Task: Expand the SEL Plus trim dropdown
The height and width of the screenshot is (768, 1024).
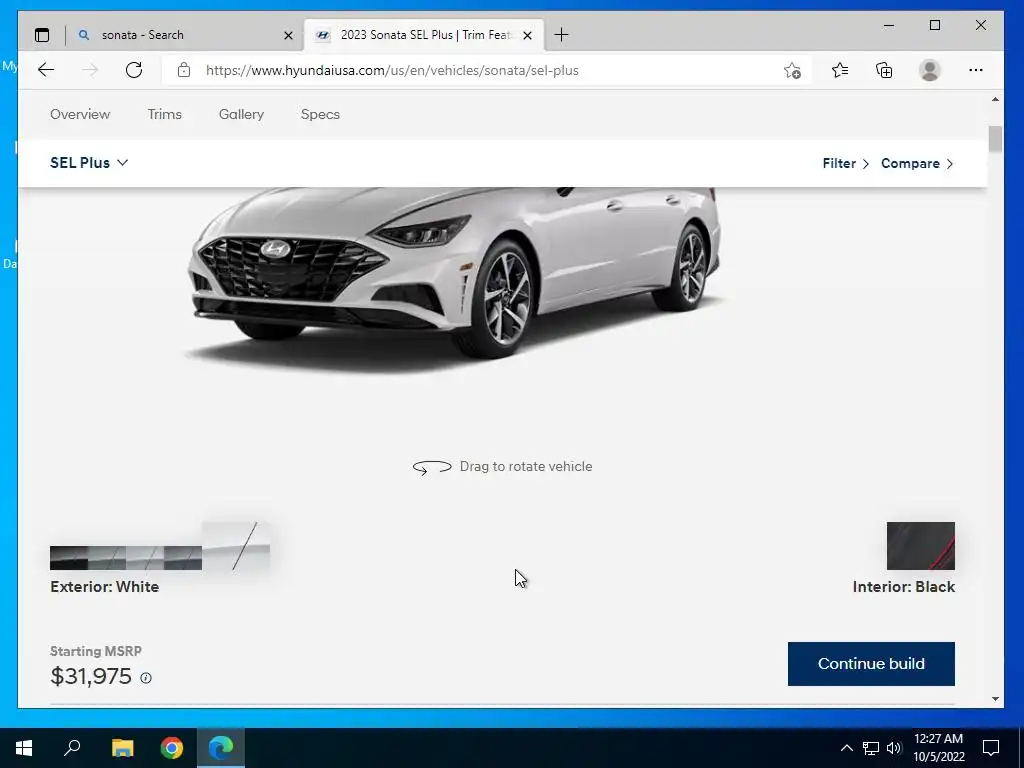Action: pyautogui.click(x=89, y=163)
